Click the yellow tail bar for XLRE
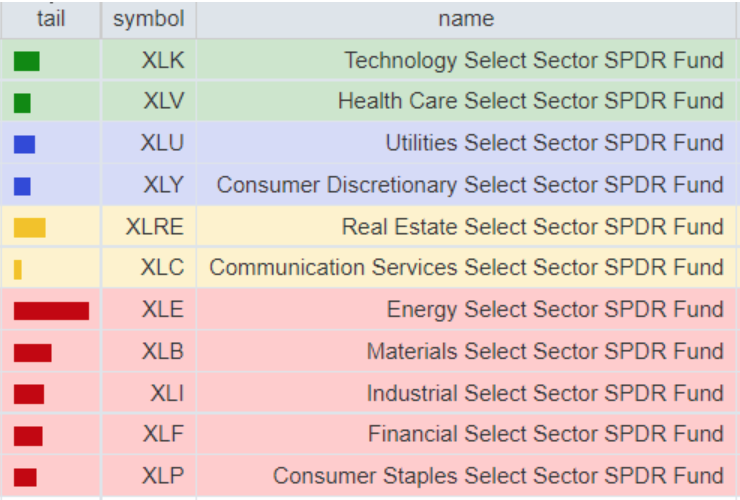Screen dimensions: 740x500 [30, 228]
